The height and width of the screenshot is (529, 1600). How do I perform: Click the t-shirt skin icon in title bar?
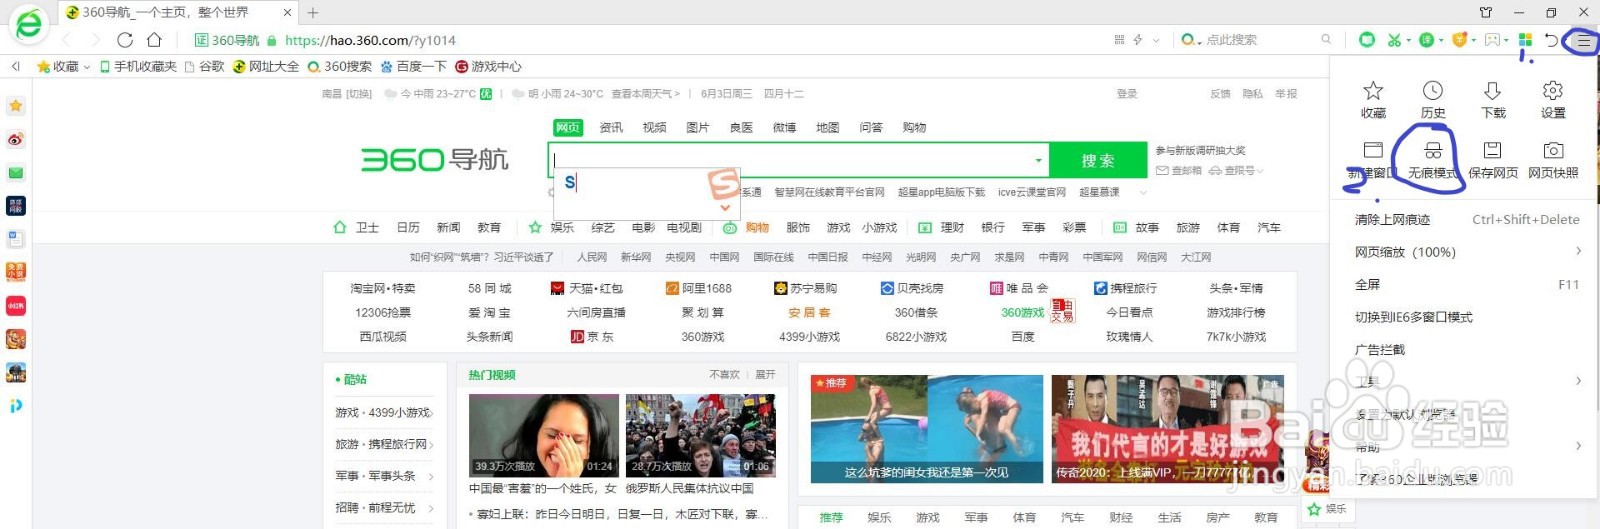(x=1486, y=12)
